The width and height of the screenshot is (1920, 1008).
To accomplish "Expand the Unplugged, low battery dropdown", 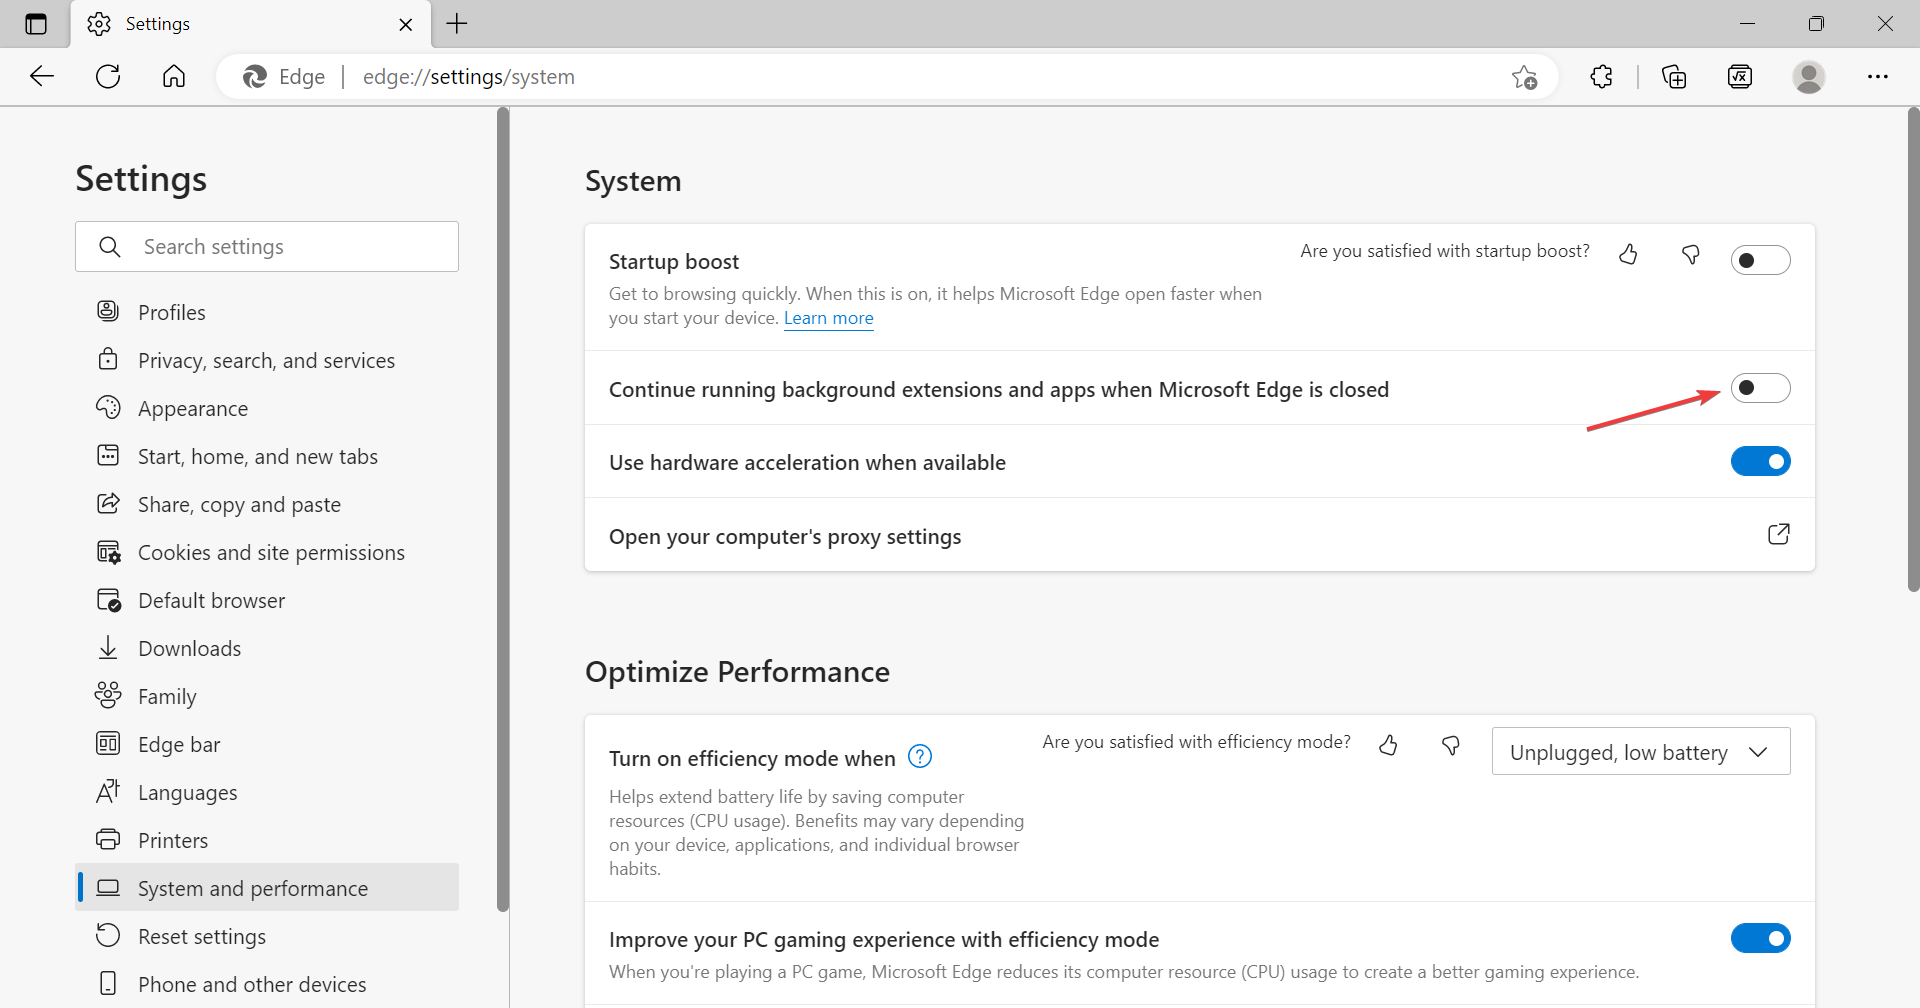I will pyautogui.click(x=1641, y=752).
